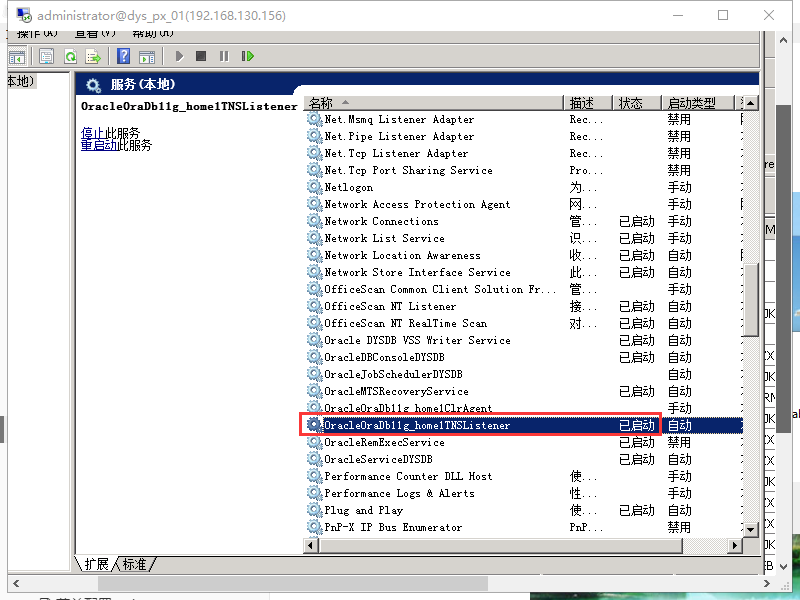This screenshot has width=800, height=600.
Task: Switch to the 标准 (Standard) tab
Action: [x=133, y=565]
